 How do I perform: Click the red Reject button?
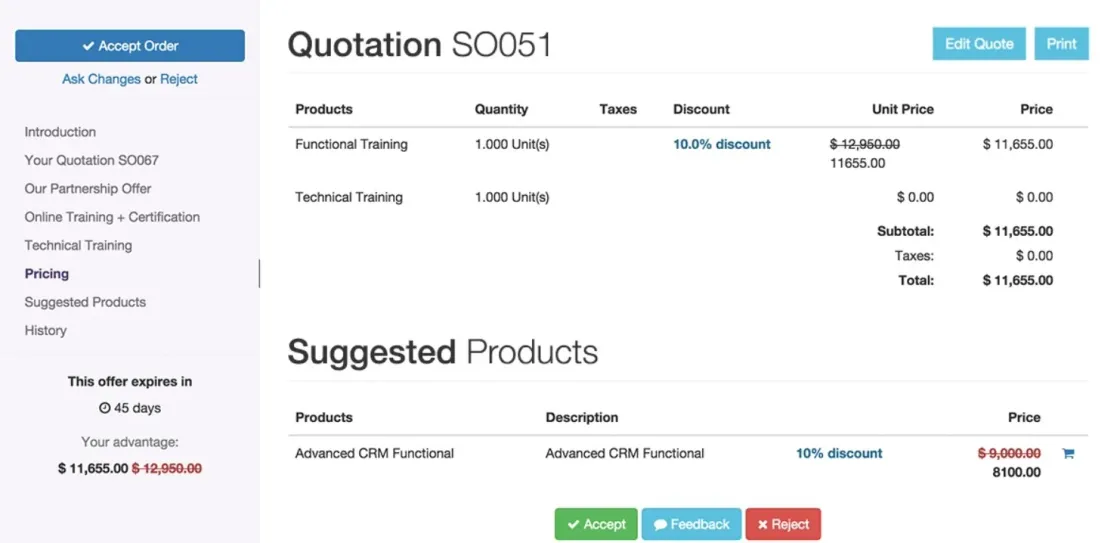click(783, 524)
